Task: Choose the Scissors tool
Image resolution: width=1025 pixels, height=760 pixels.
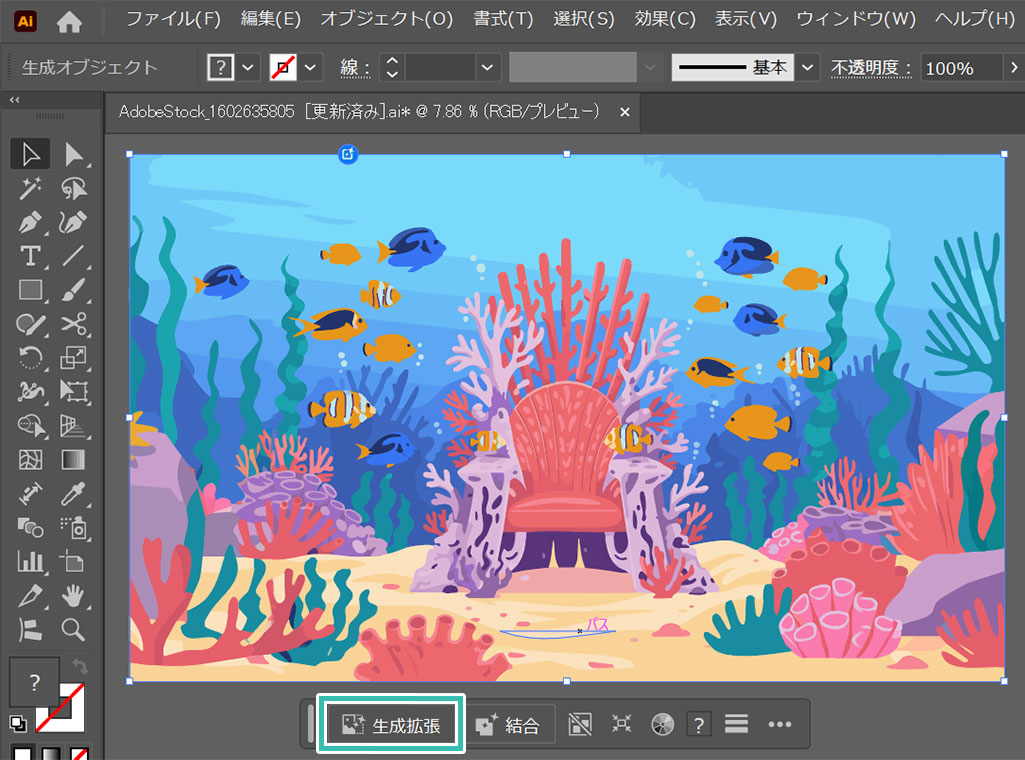Action: coord(73,324)
